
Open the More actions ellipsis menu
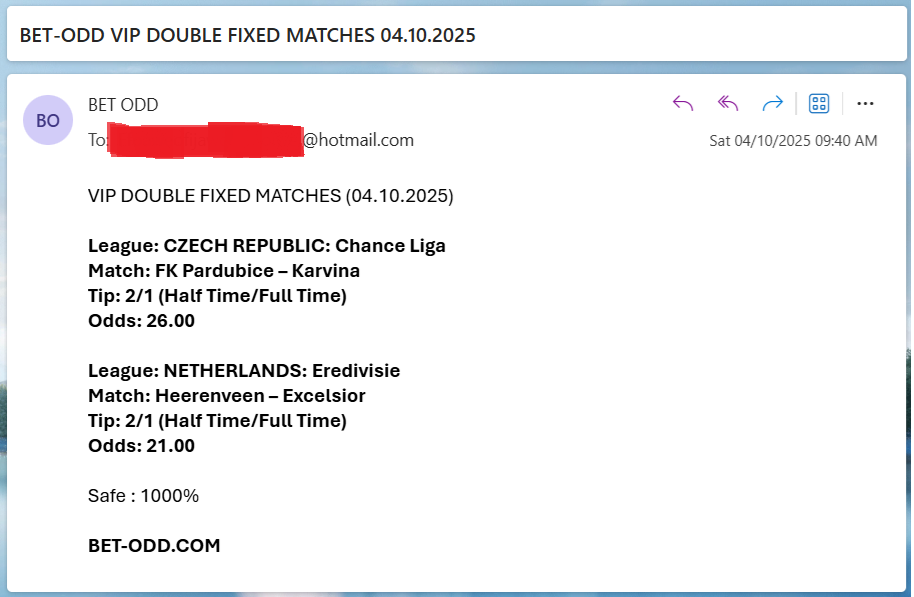coord(866,104)
